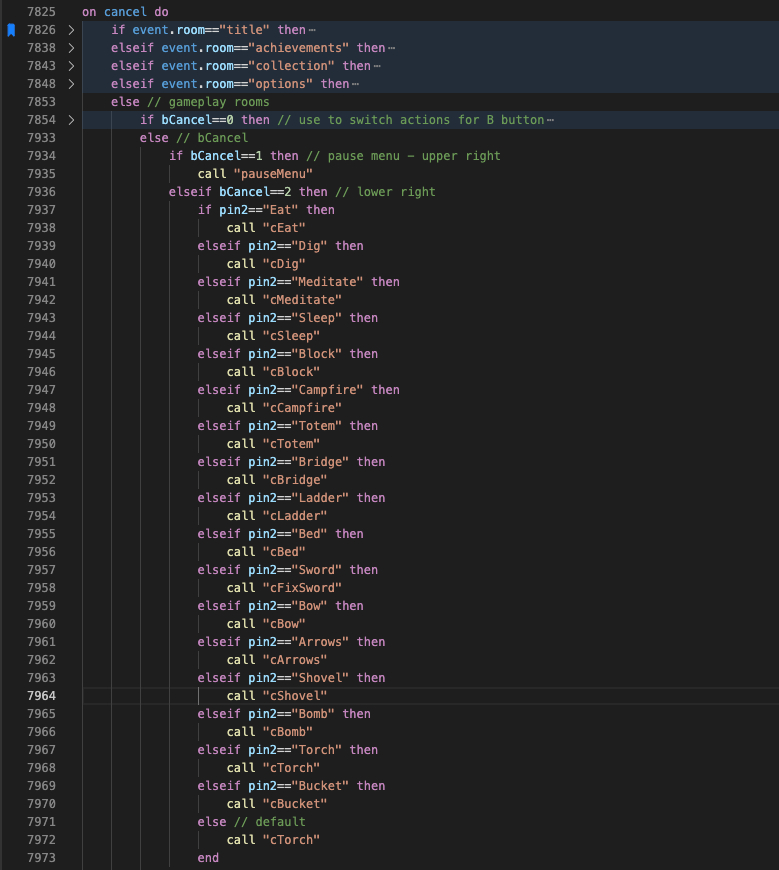The image size is (779, 870).
Task: Click line number 7973 in the gutter
Action: pyautogui.click(x=41, y=858)
